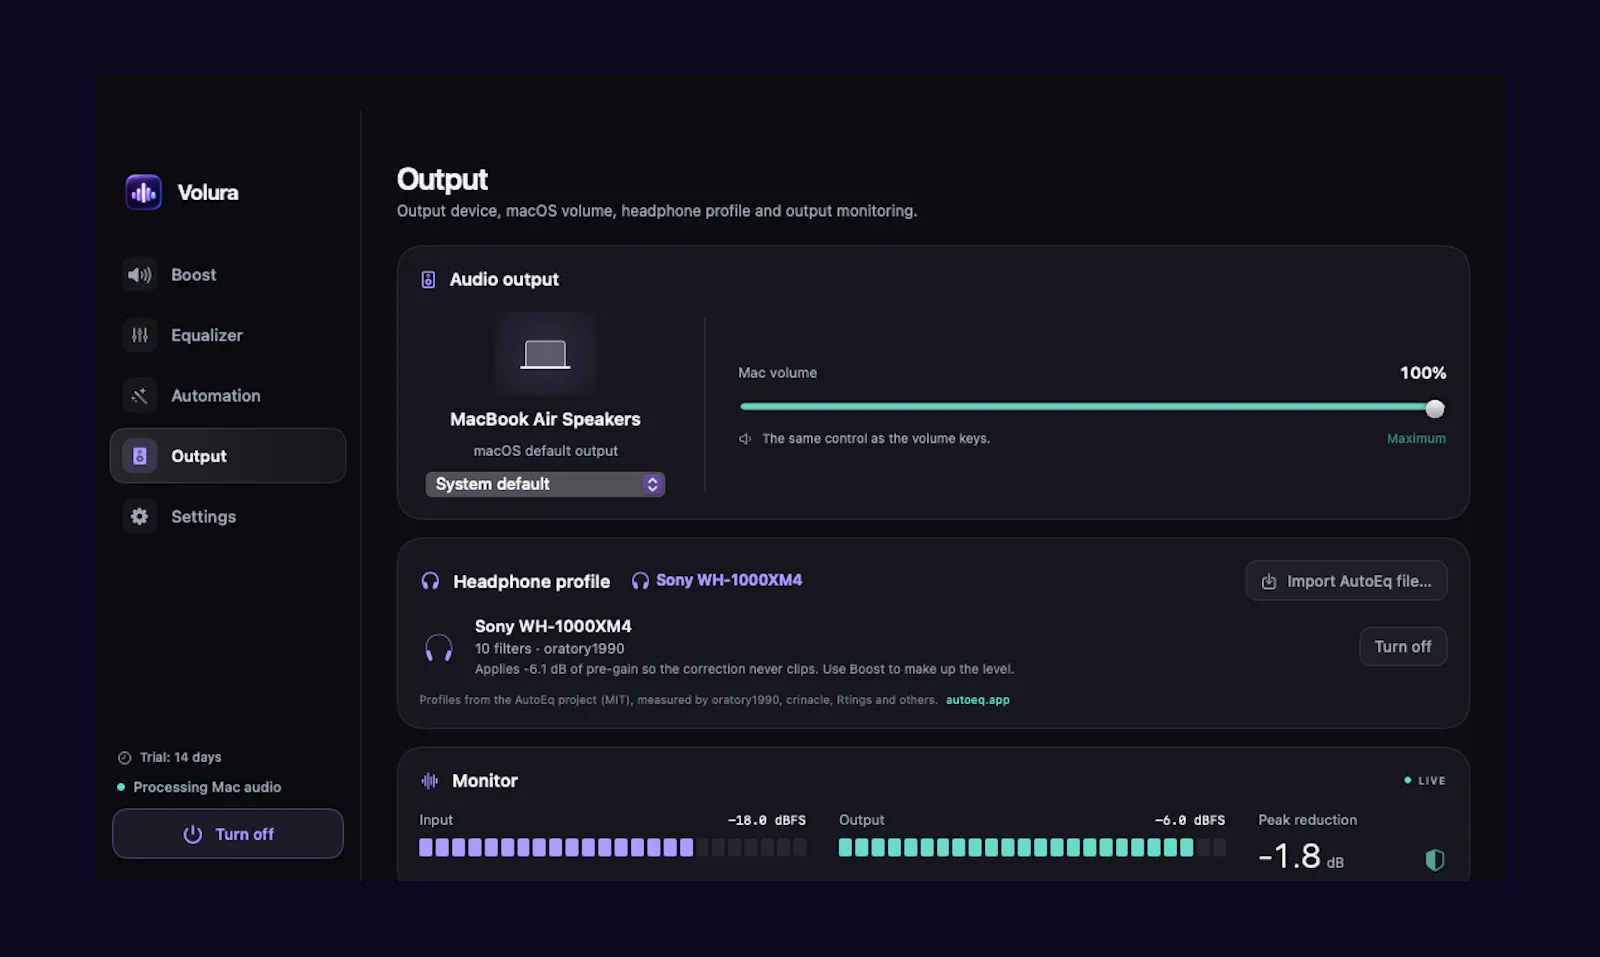The height and width of the screenshot is (957, 1600).
Task: Click the macOS default output label
Action: pyautogui.click(x=545, y=451)
